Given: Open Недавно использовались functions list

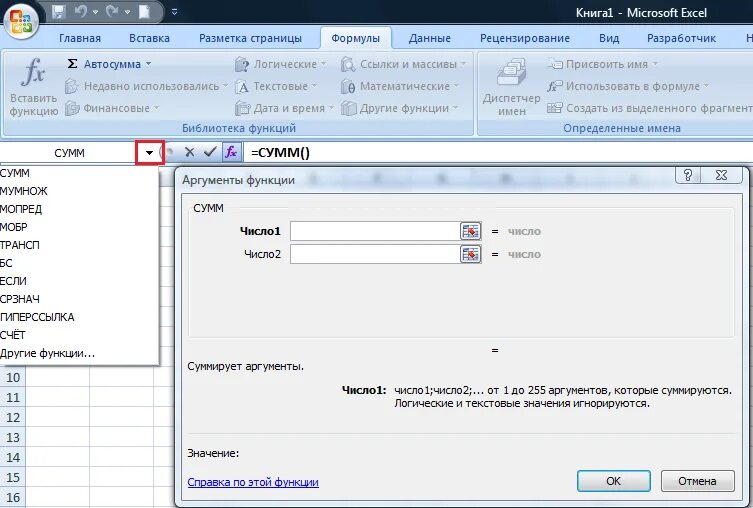Looking at the screenshot, I should coord(146,86).
